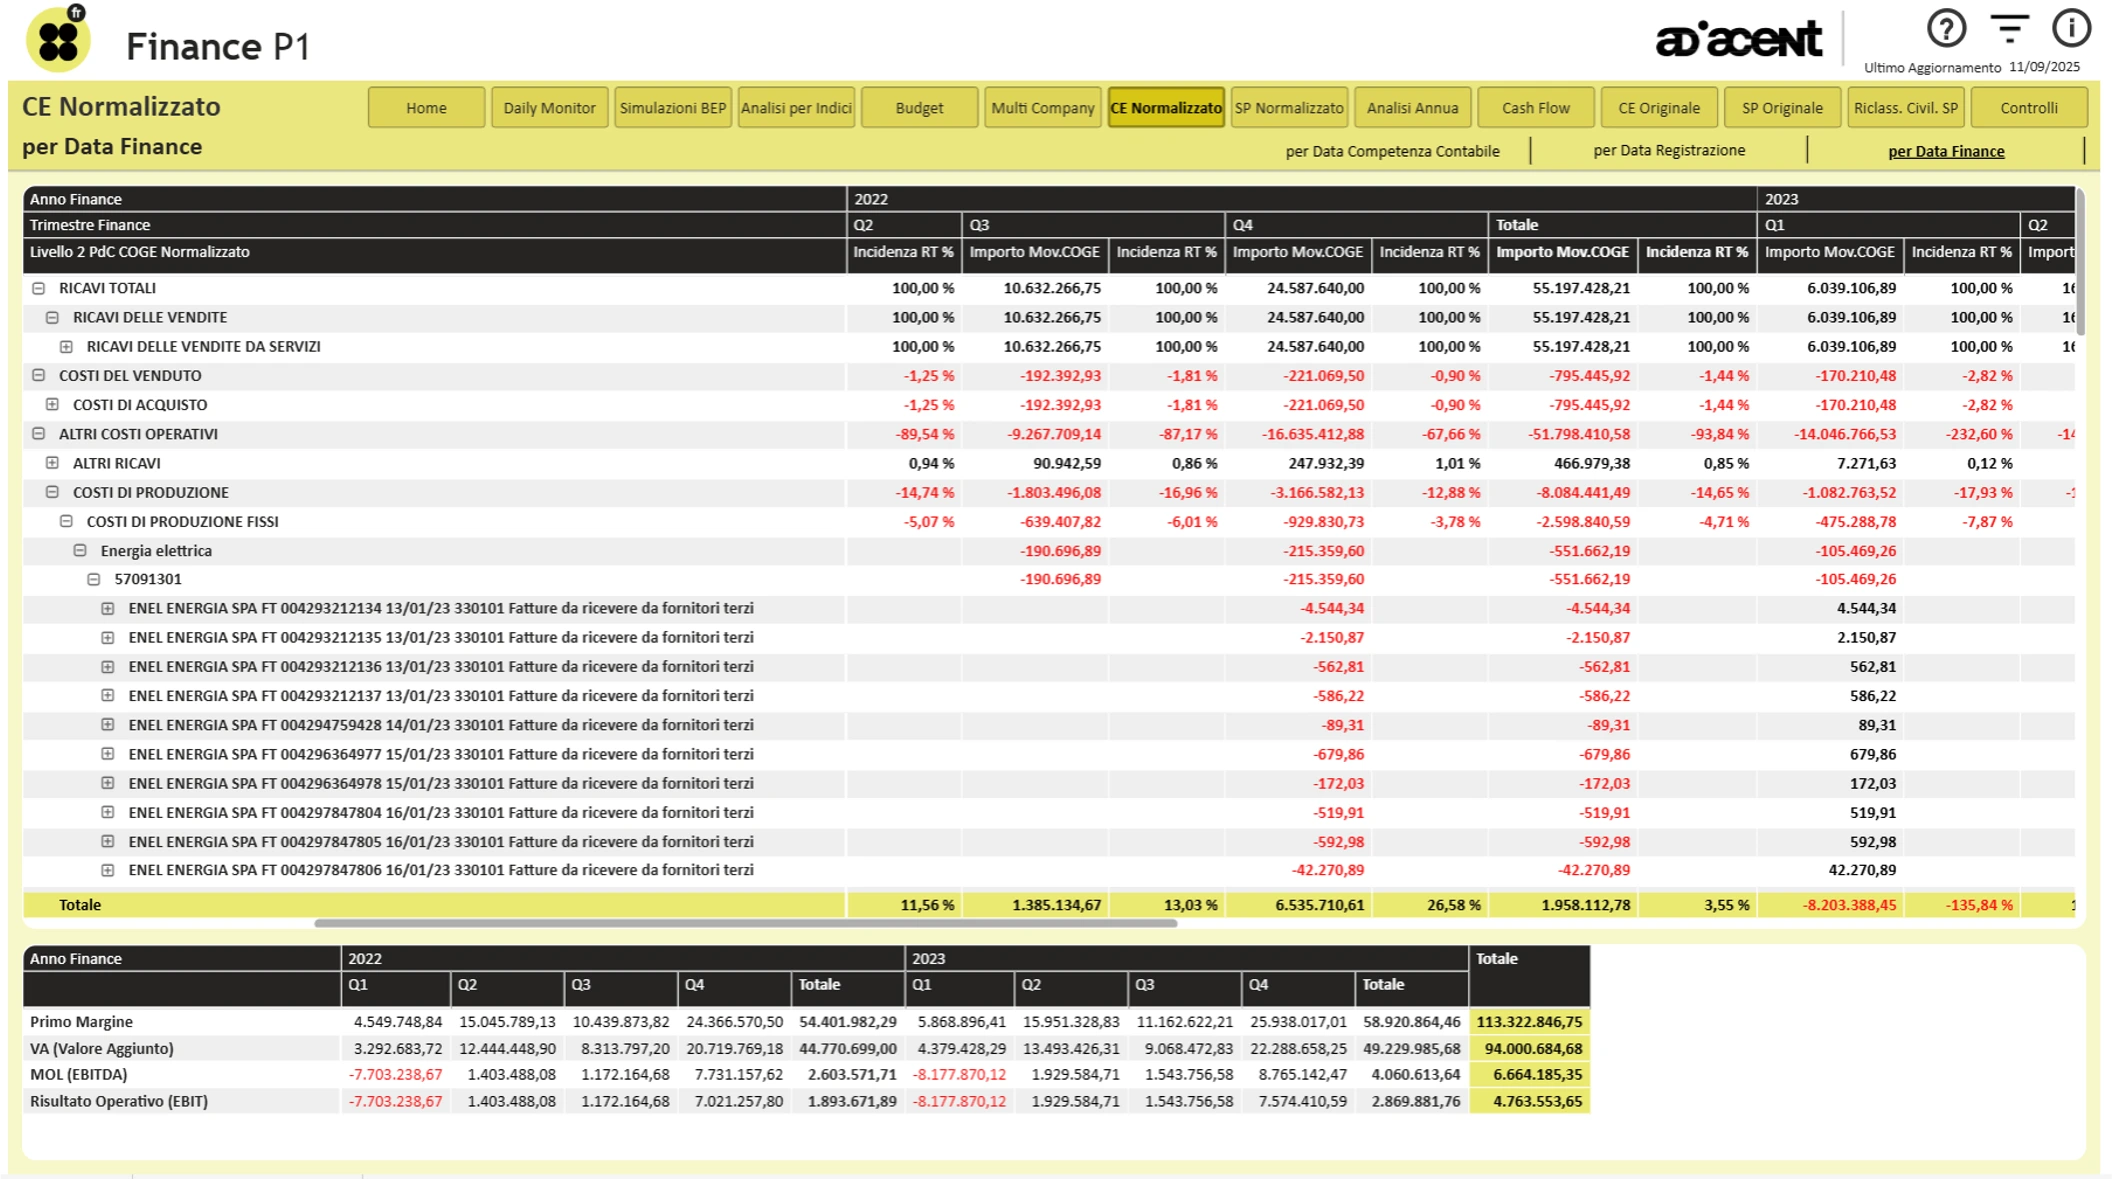Expand the ALTRI RICAVI row
Image resolution: width=2112 pixels, height=1180 pixels.
pyautogui.click(x=53, y=463)
